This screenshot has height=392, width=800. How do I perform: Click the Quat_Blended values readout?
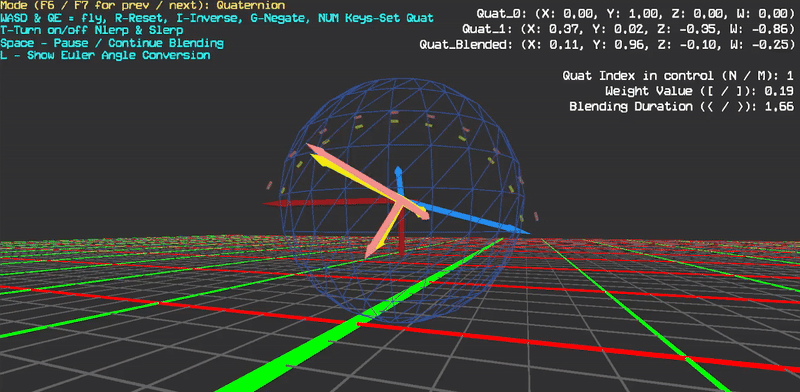tap(607, 44)
